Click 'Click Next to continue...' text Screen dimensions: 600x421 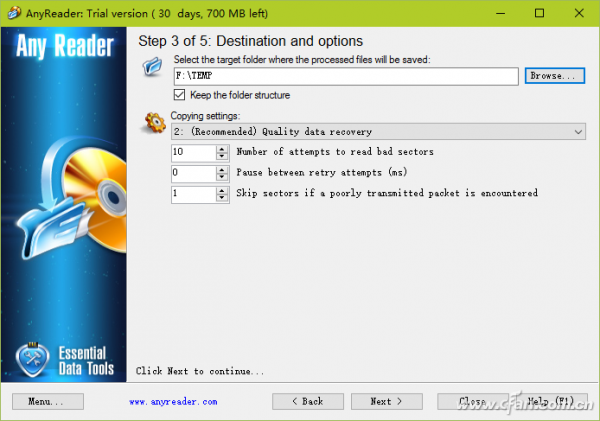point(200,371)
